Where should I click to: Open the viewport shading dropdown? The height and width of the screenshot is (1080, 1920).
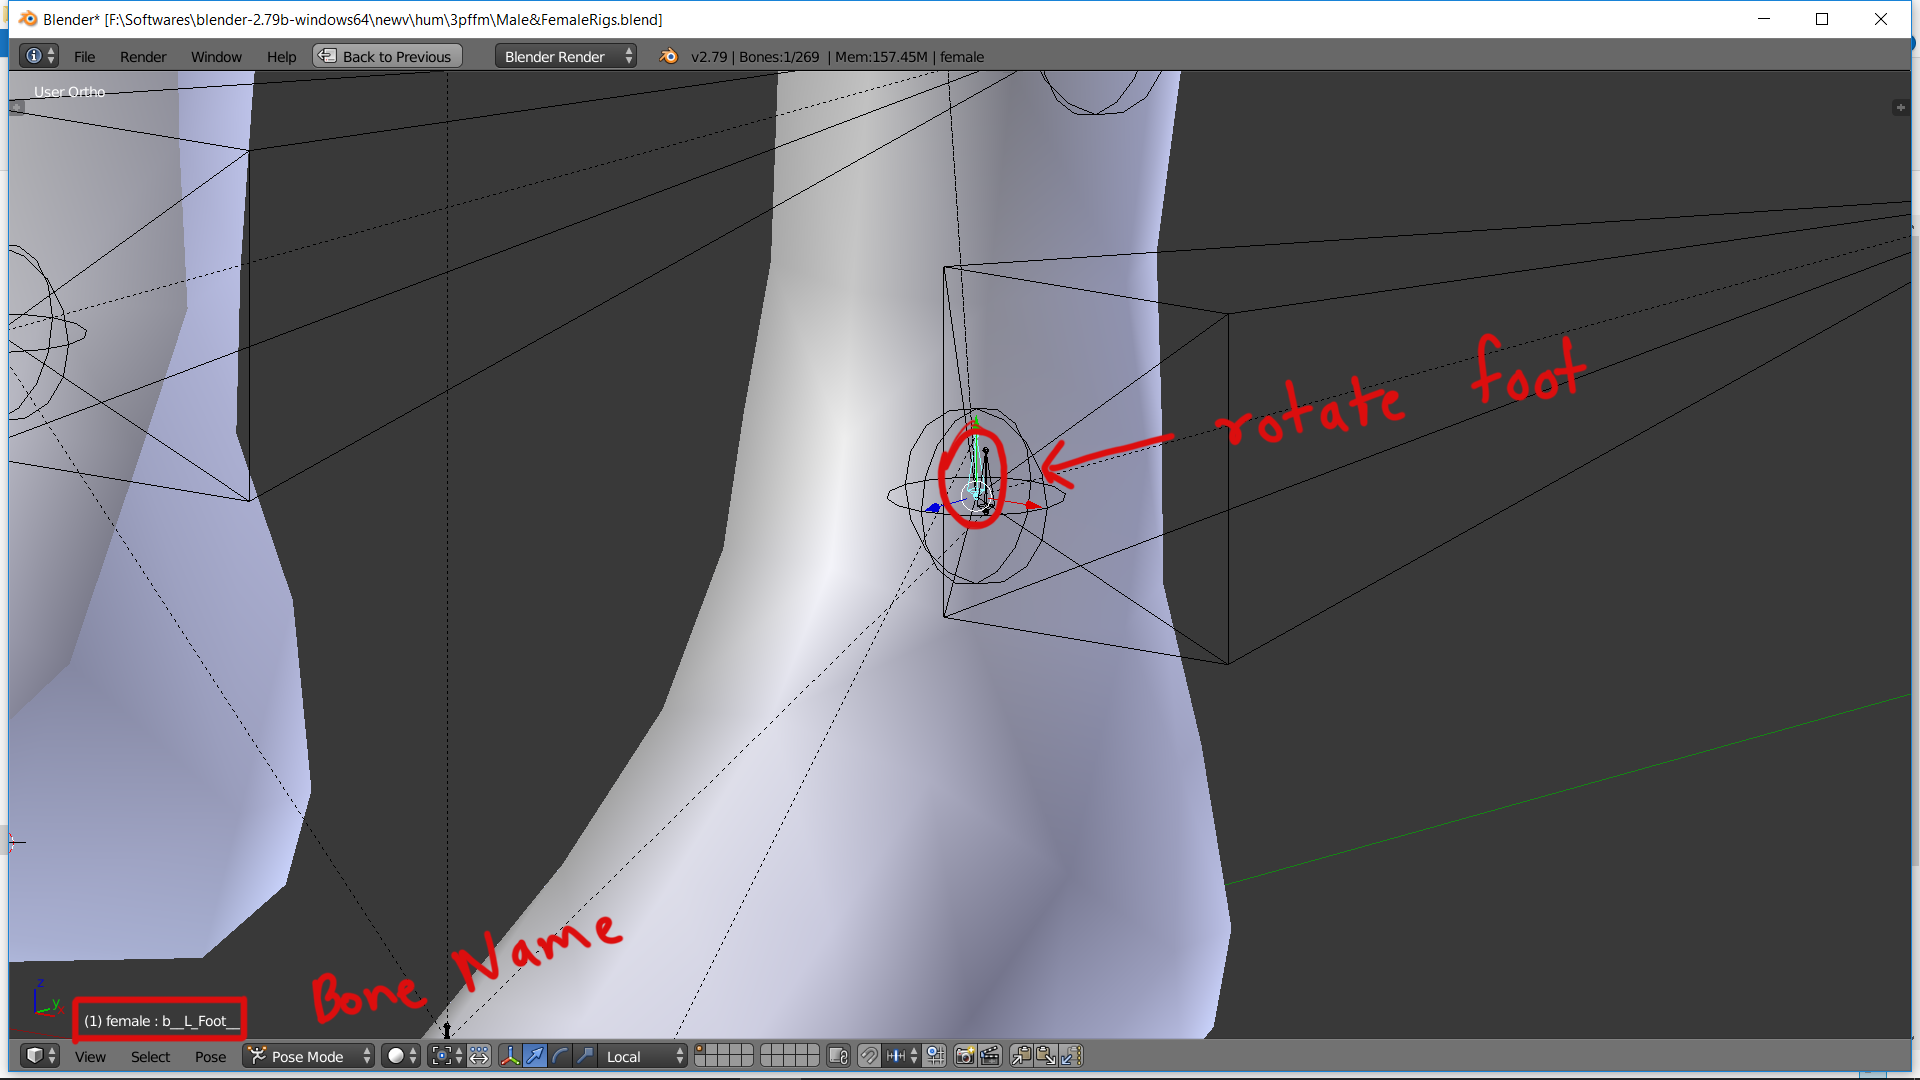[x=401, y=1056]
